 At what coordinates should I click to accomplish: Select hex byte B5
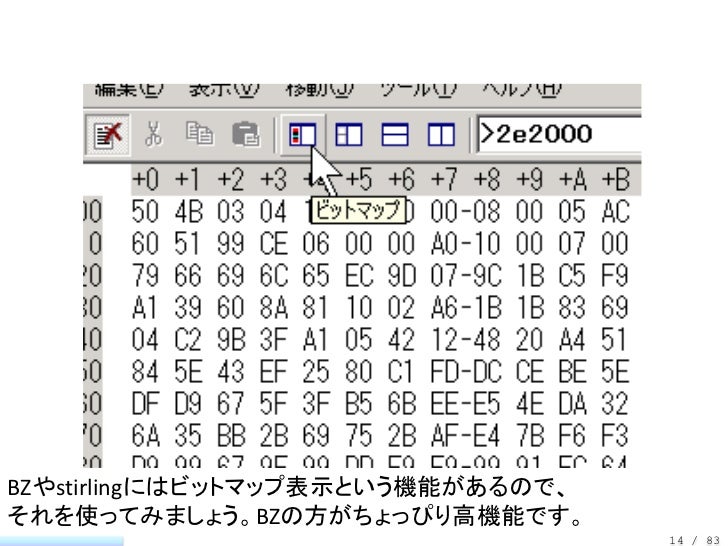(x=359, y=403)
